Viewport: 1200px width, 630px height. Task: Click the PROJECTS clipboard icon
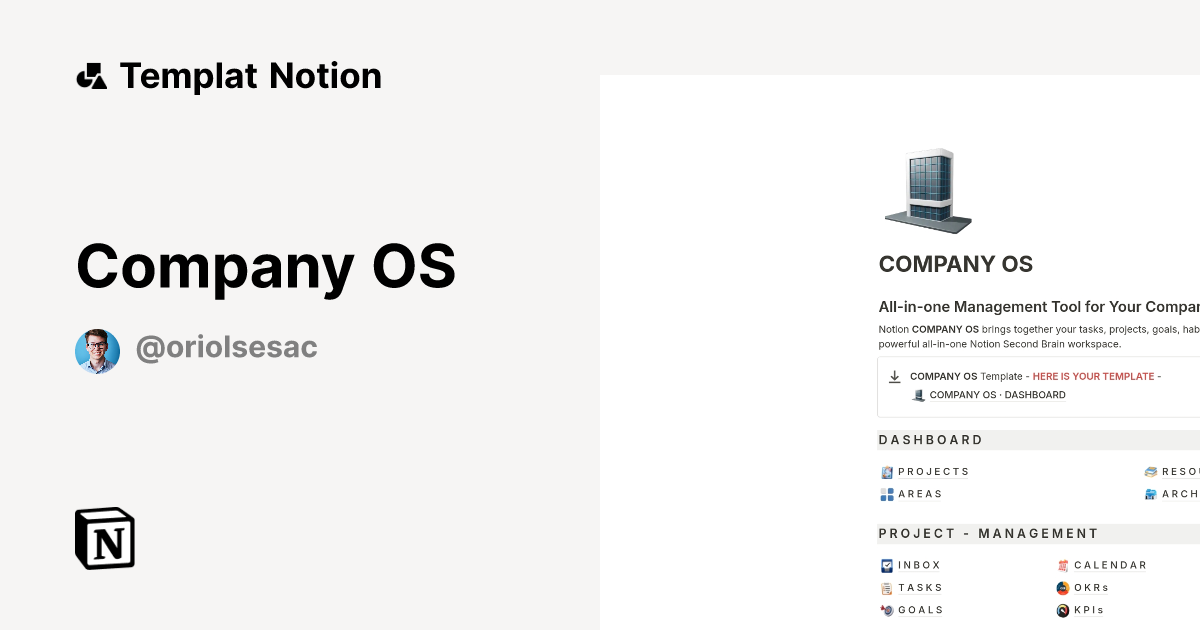tap(886, 471)
